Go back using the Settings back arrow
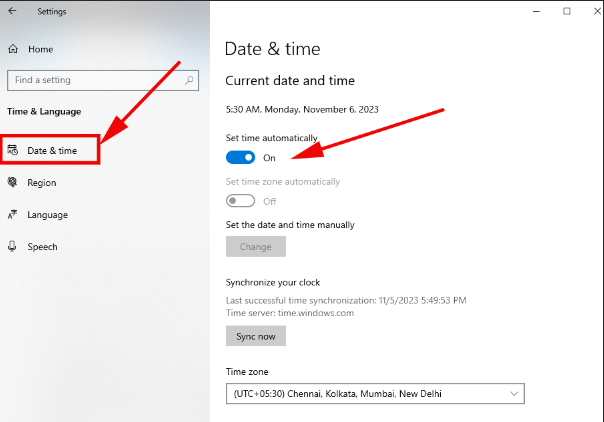 pyautogui.click(x=12, y=11)
